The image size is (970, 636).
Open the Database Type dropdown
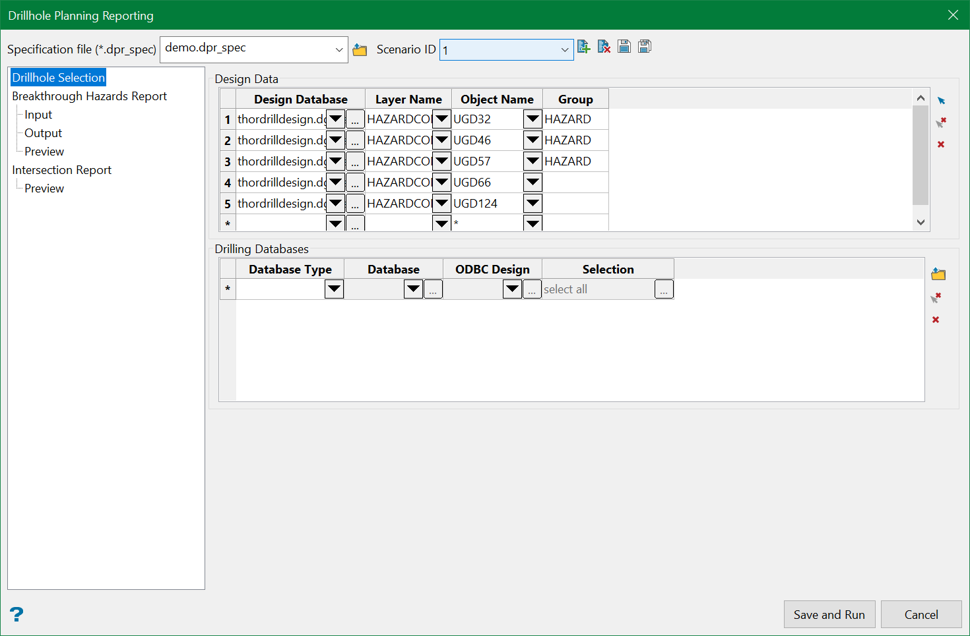[334, 289]
